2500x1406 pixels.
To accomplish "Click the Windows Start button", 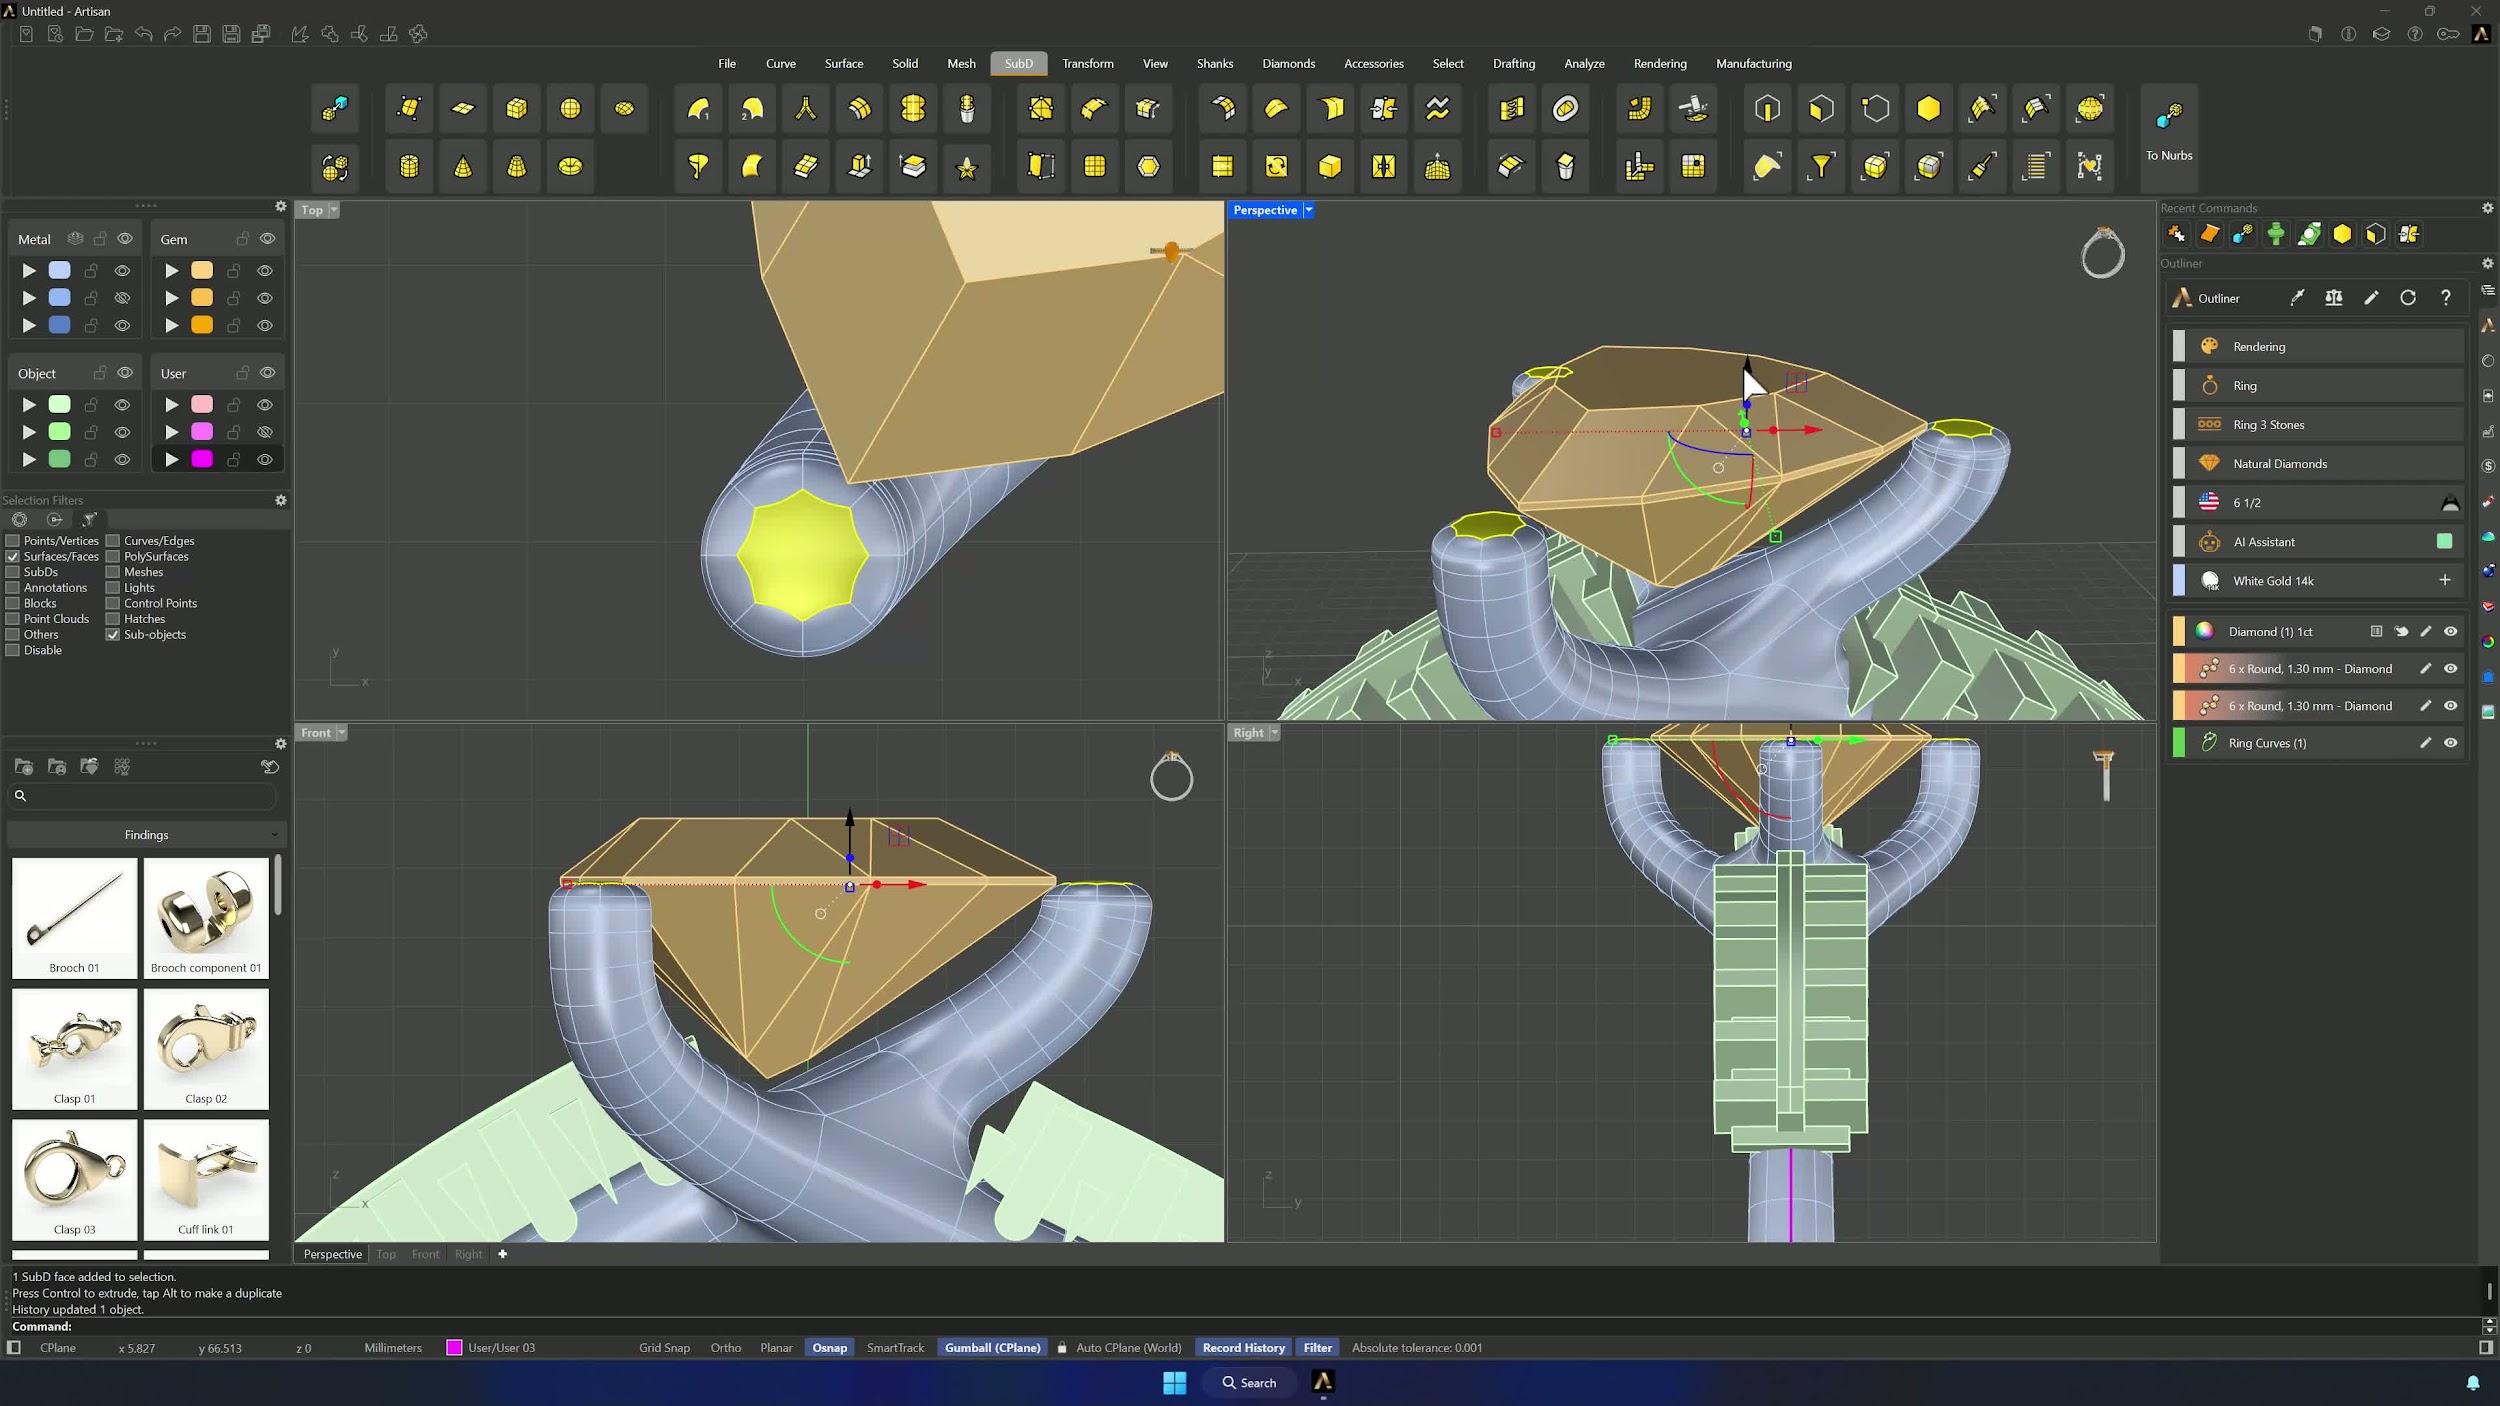I will (x=1175, y=1383).
